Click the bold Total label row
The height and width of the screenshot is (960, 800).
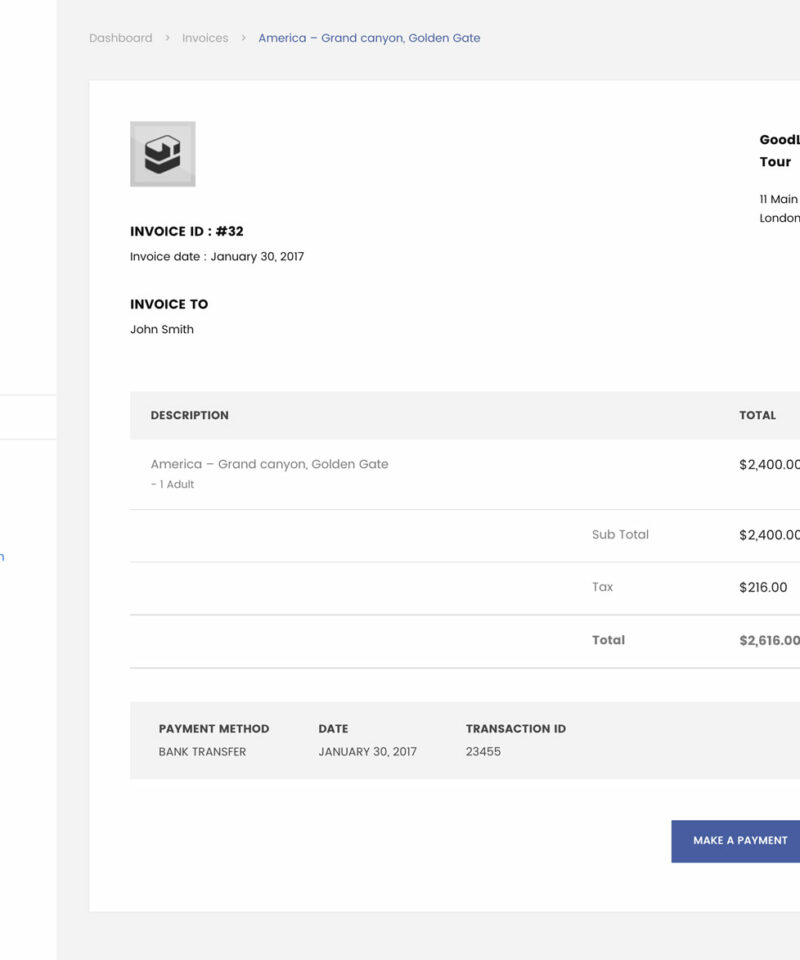pos(608,640)
